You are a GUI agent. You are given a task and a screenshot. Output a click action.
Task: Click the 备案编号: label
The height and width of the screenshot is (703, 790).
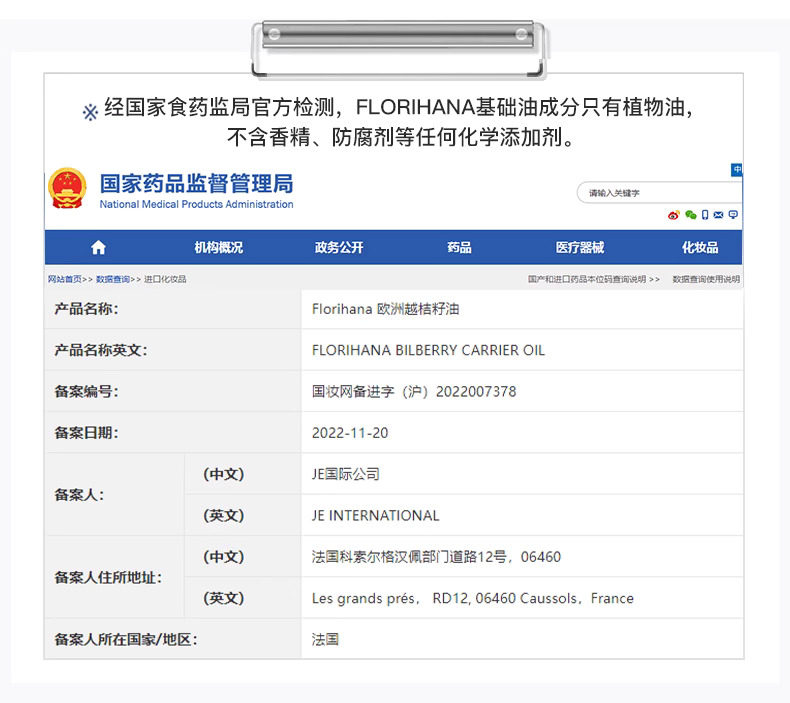tap(86, 392)
